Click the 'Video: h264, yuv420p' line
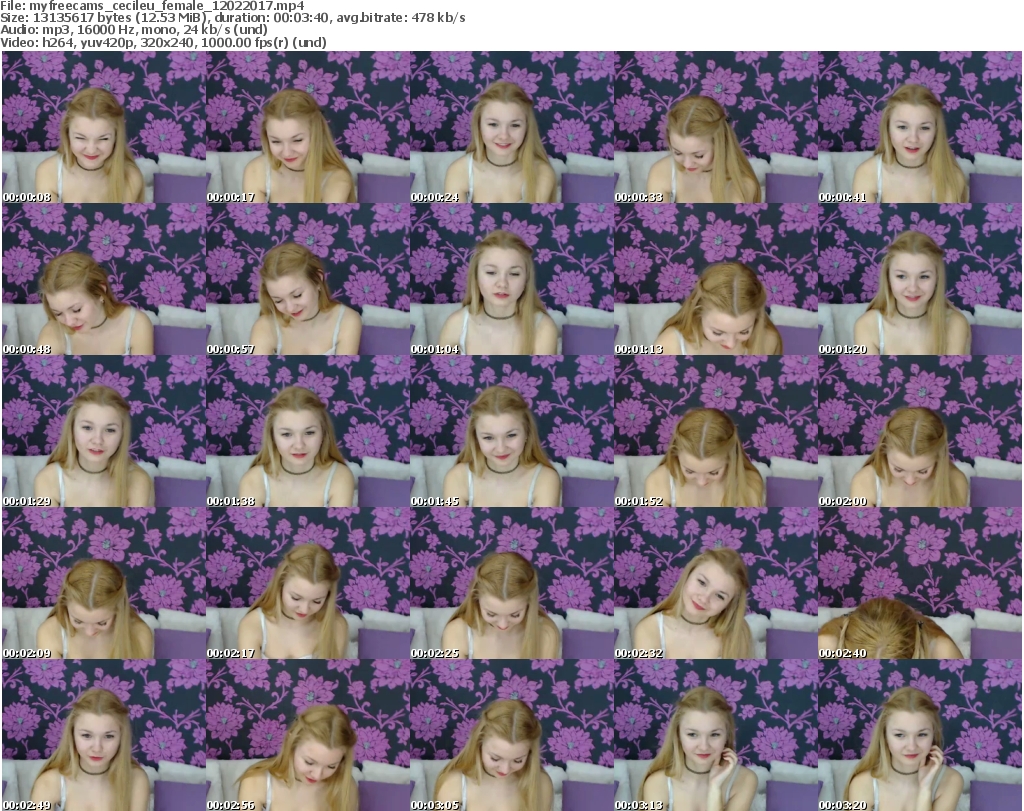Screen dimensions: 1024x811 (163, 42)
